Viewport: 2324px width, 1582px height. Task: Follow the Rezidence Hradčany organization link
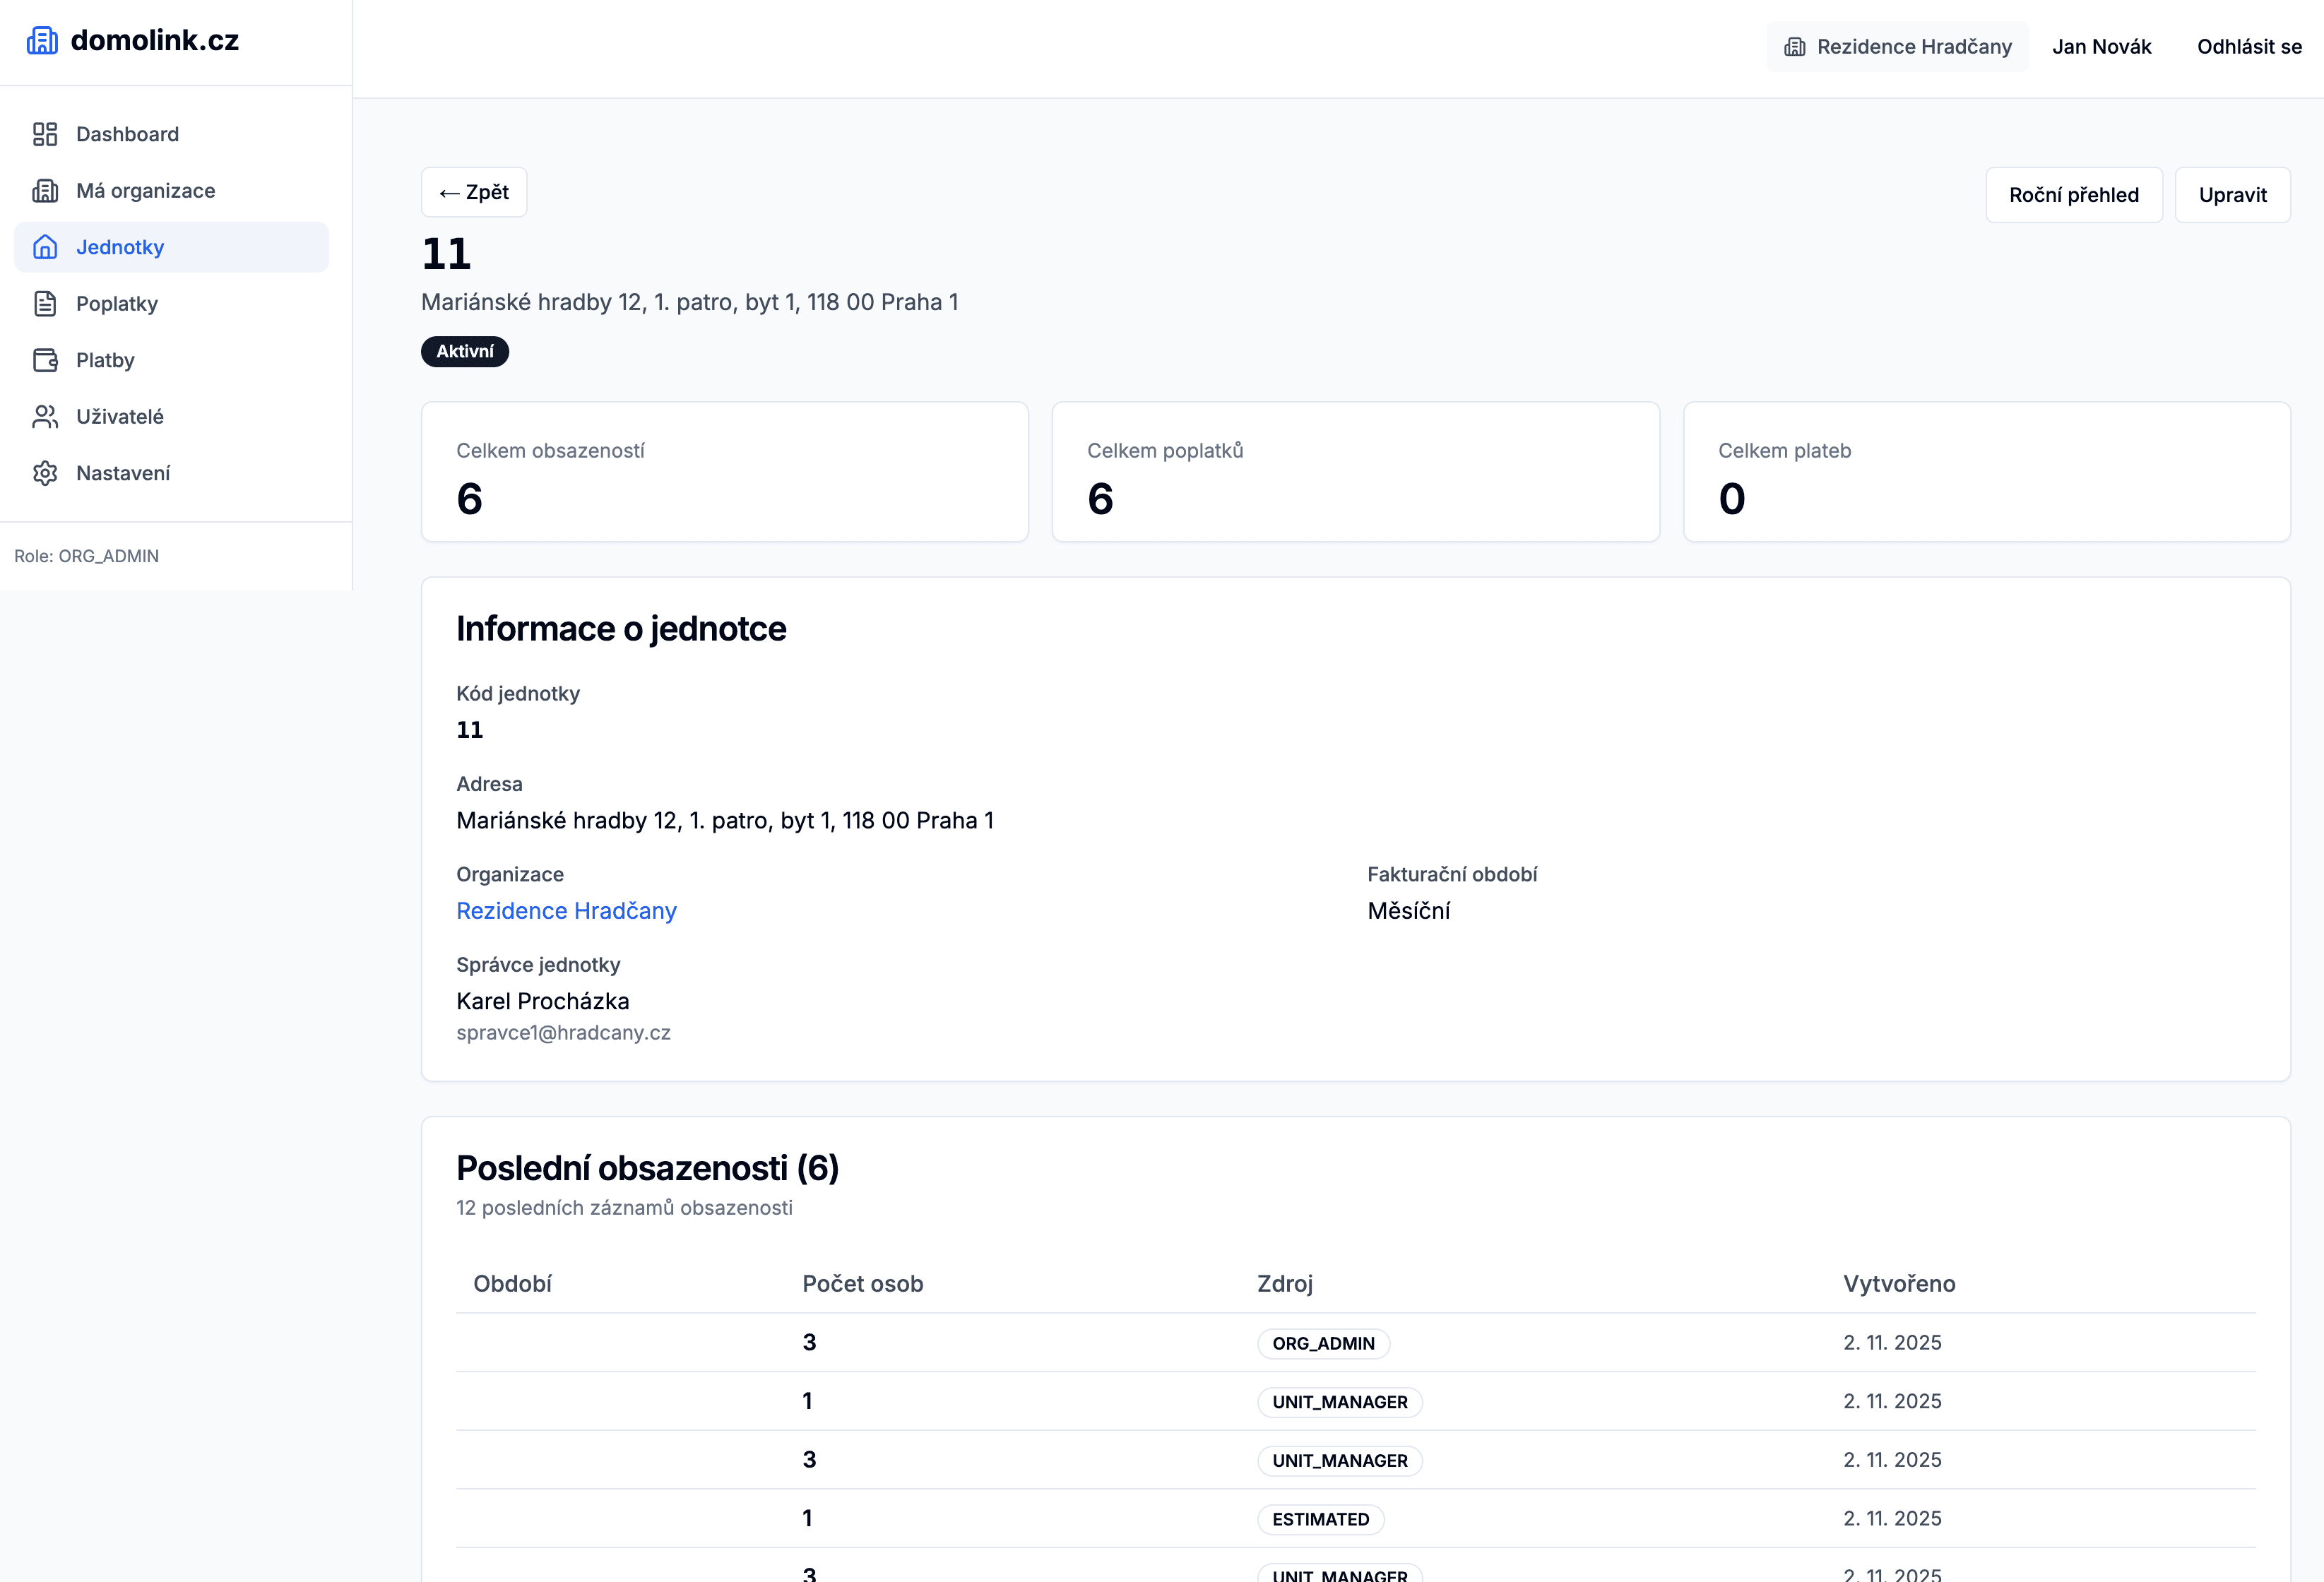pos(566,911)
